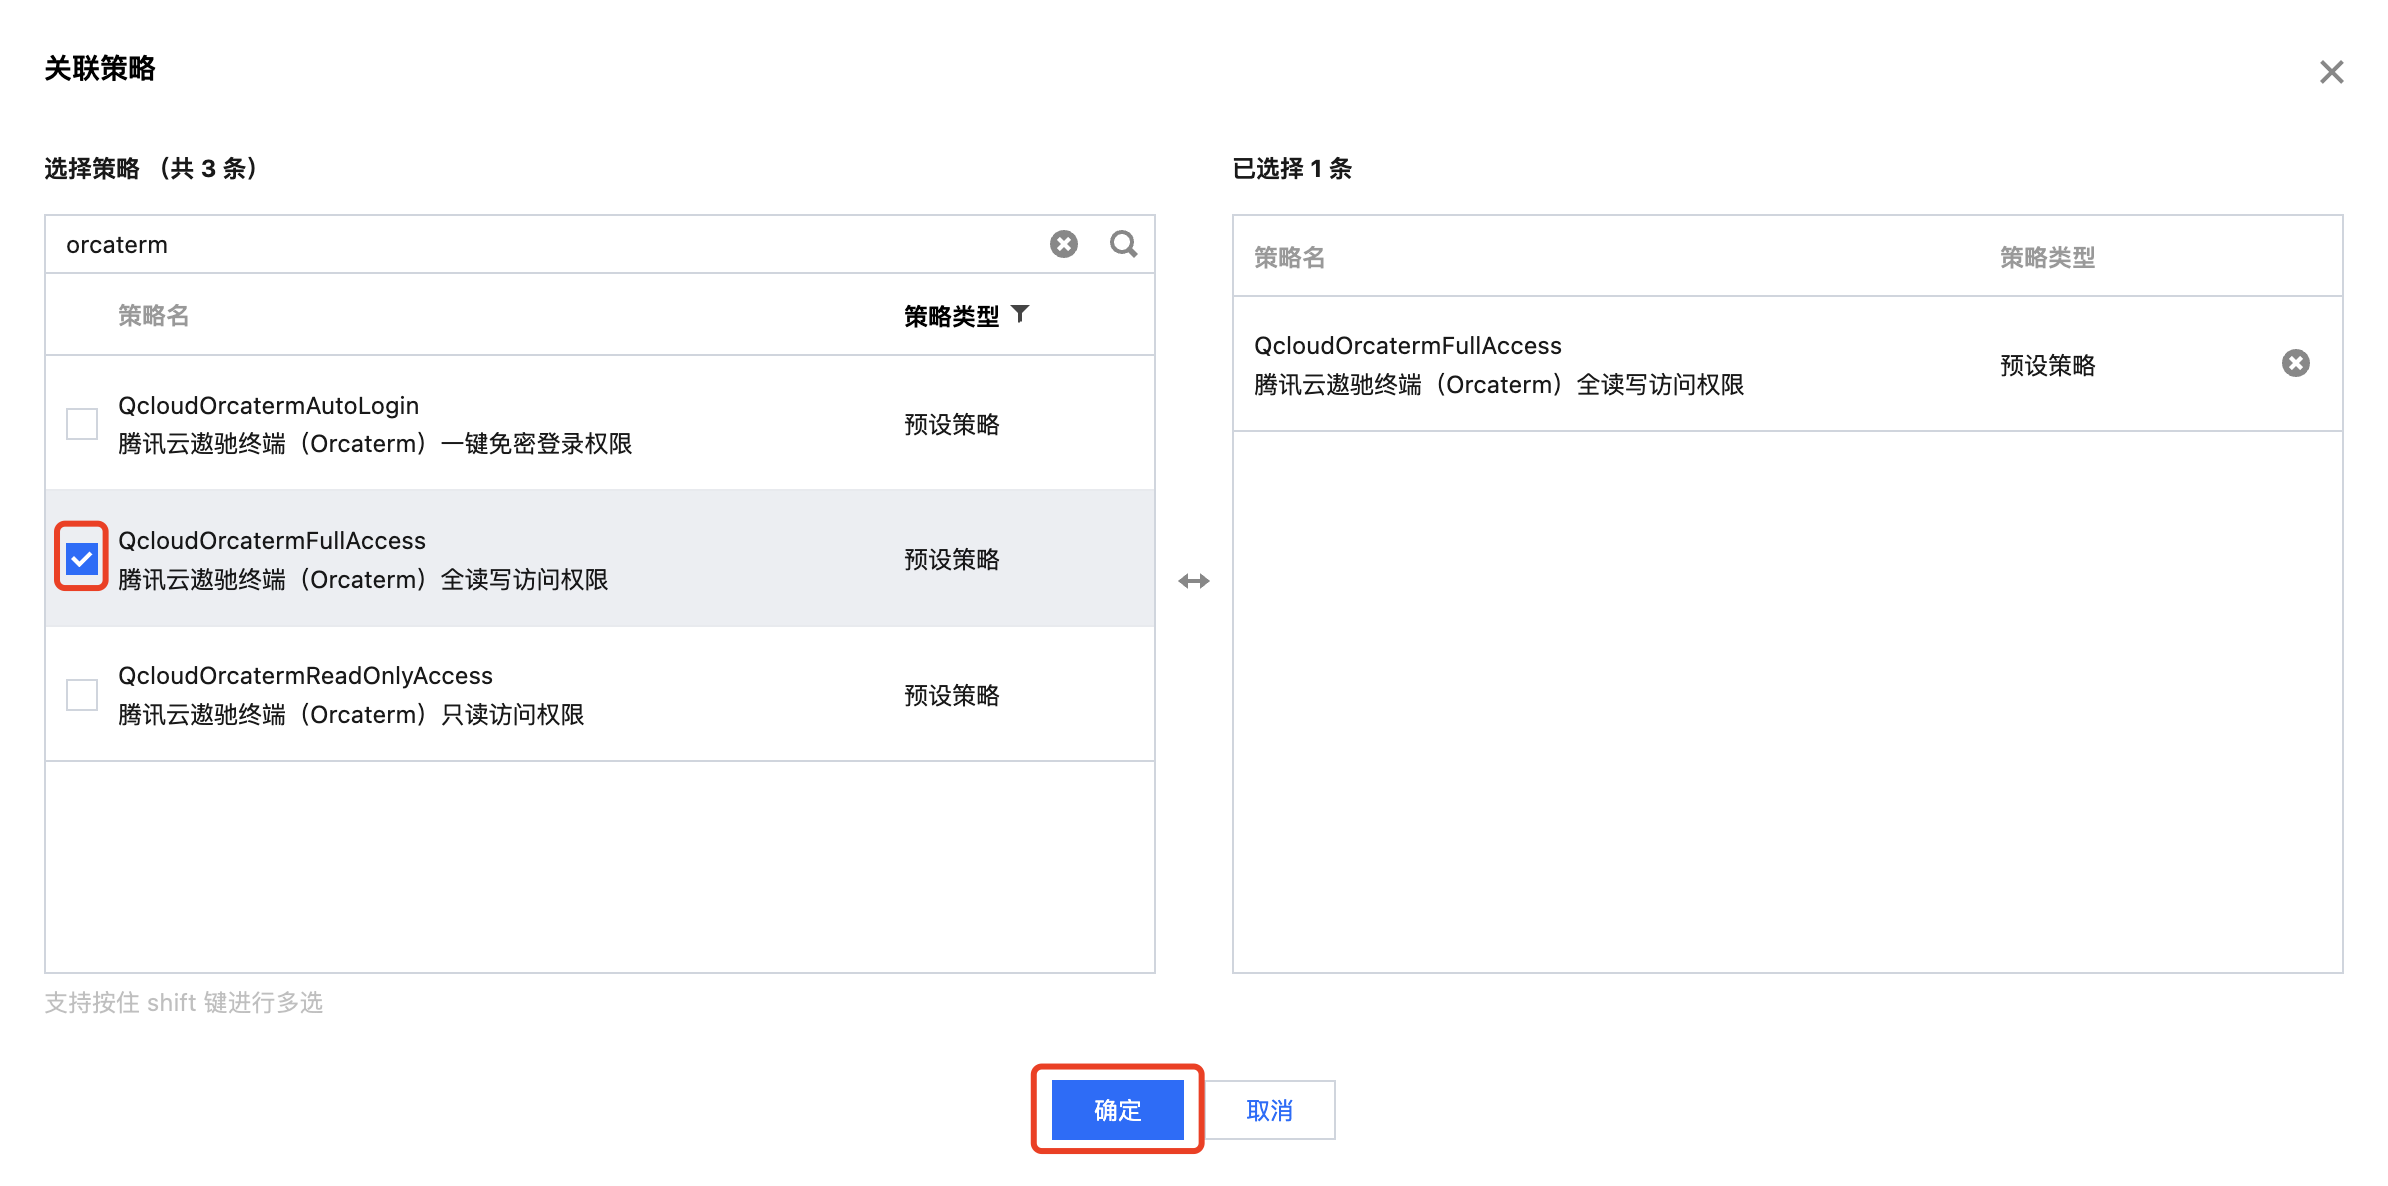Click the 取消 cancel button
The image size is (2388, 1186).
(1270, 1110)
